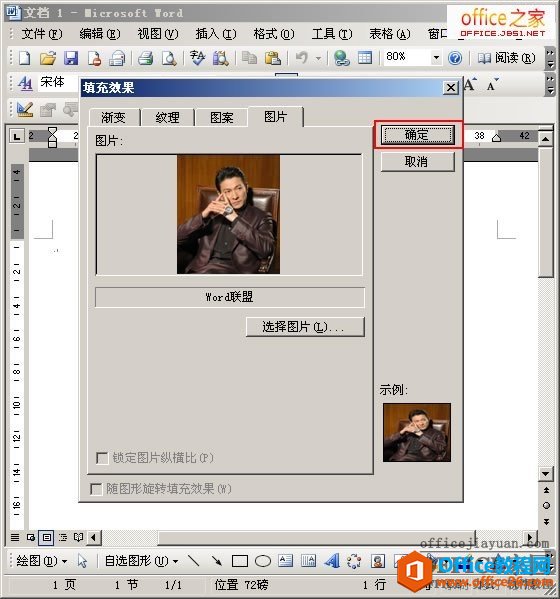Click the Grow Font large A icon
The height and width of the screenshot is (599, 560).
470,84
